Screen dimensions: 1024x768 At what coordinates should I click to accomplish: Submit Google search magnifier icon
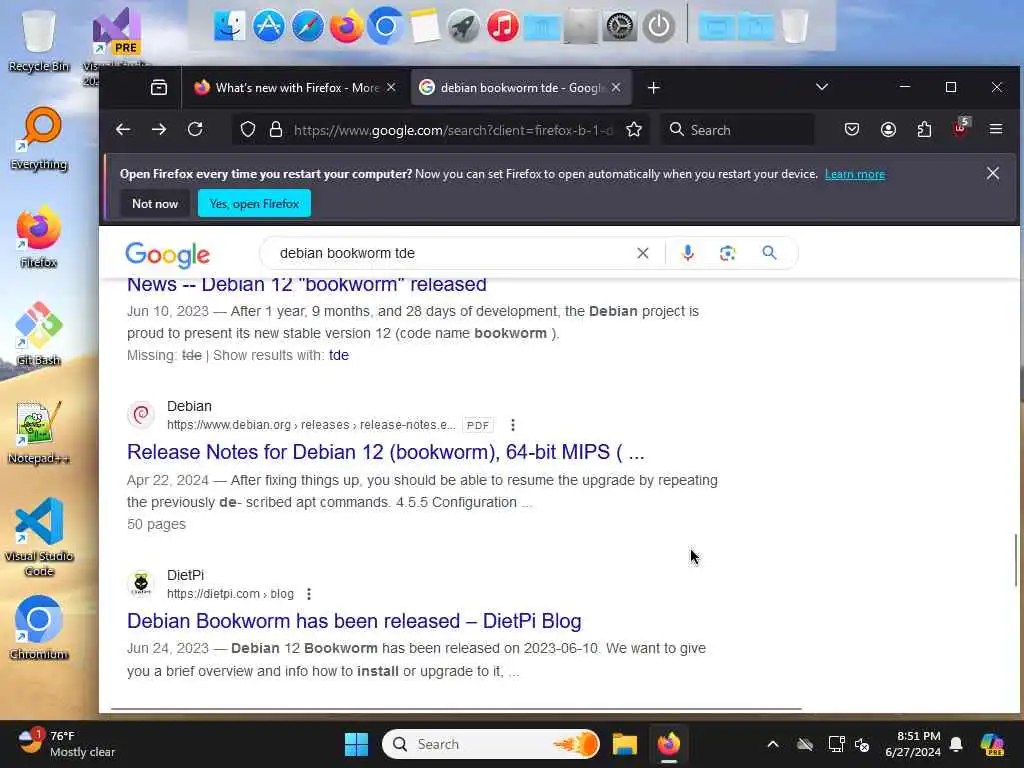769,253
